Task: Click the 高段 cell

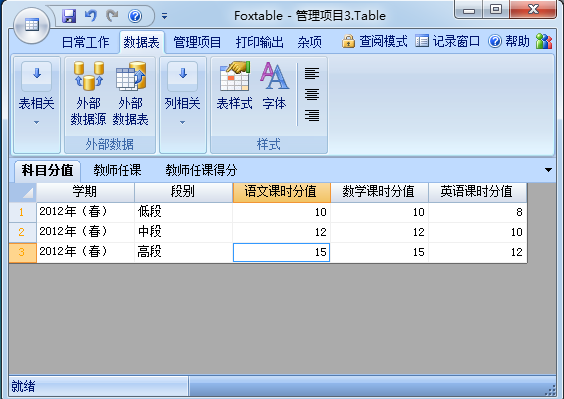Action: [183, 252]
